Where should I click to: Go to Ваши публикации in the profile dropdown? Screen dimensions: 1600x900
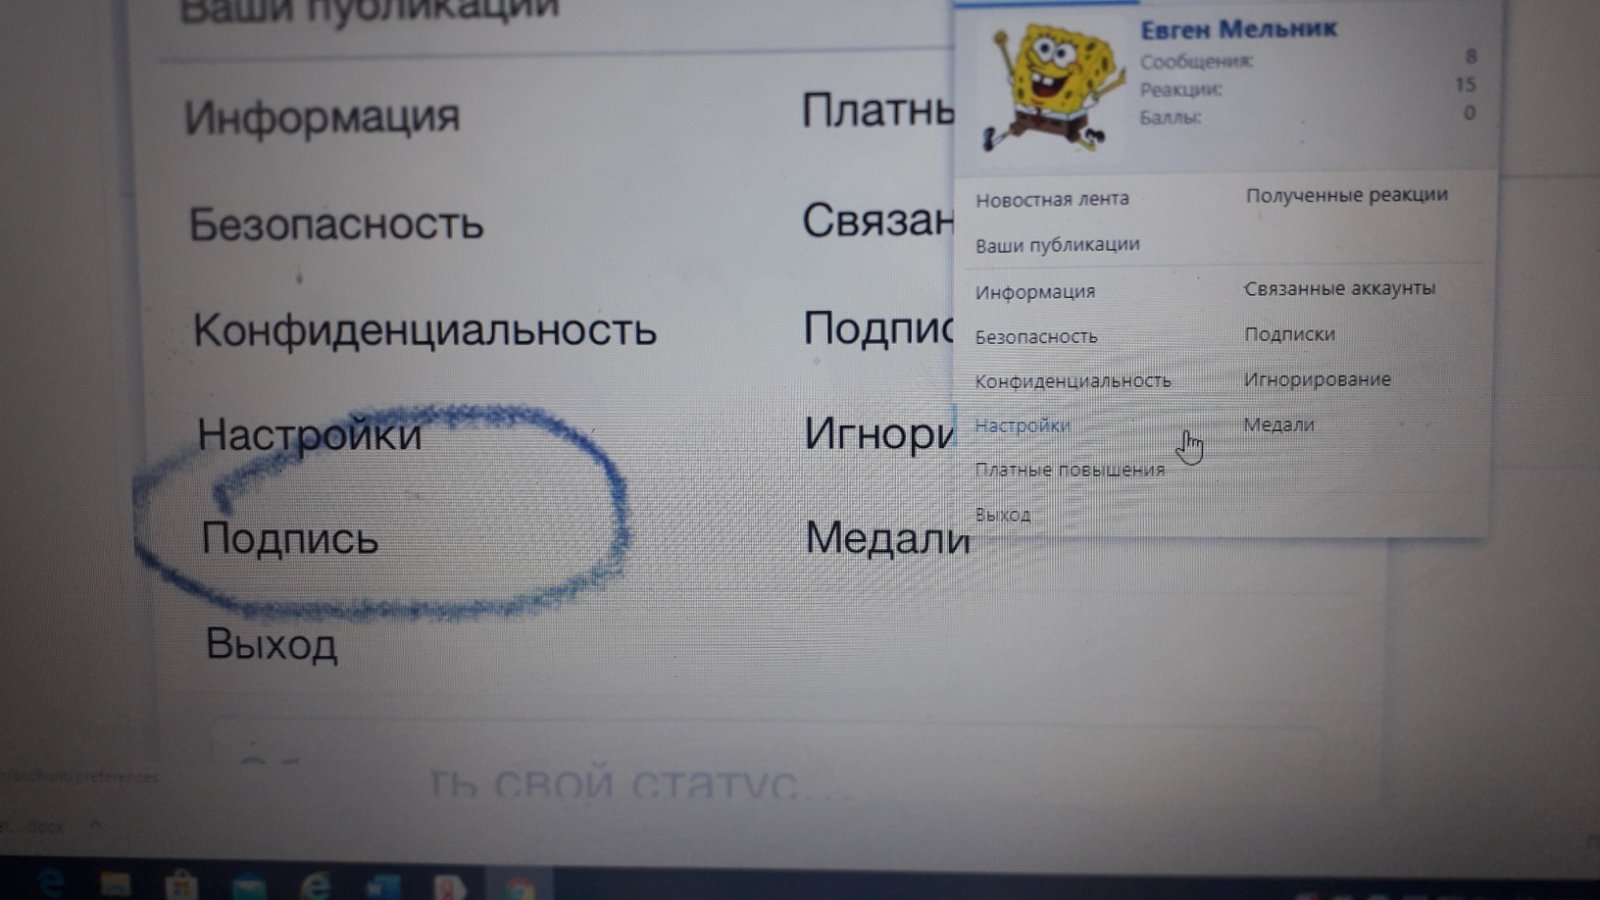click(x=1057, y=244)
